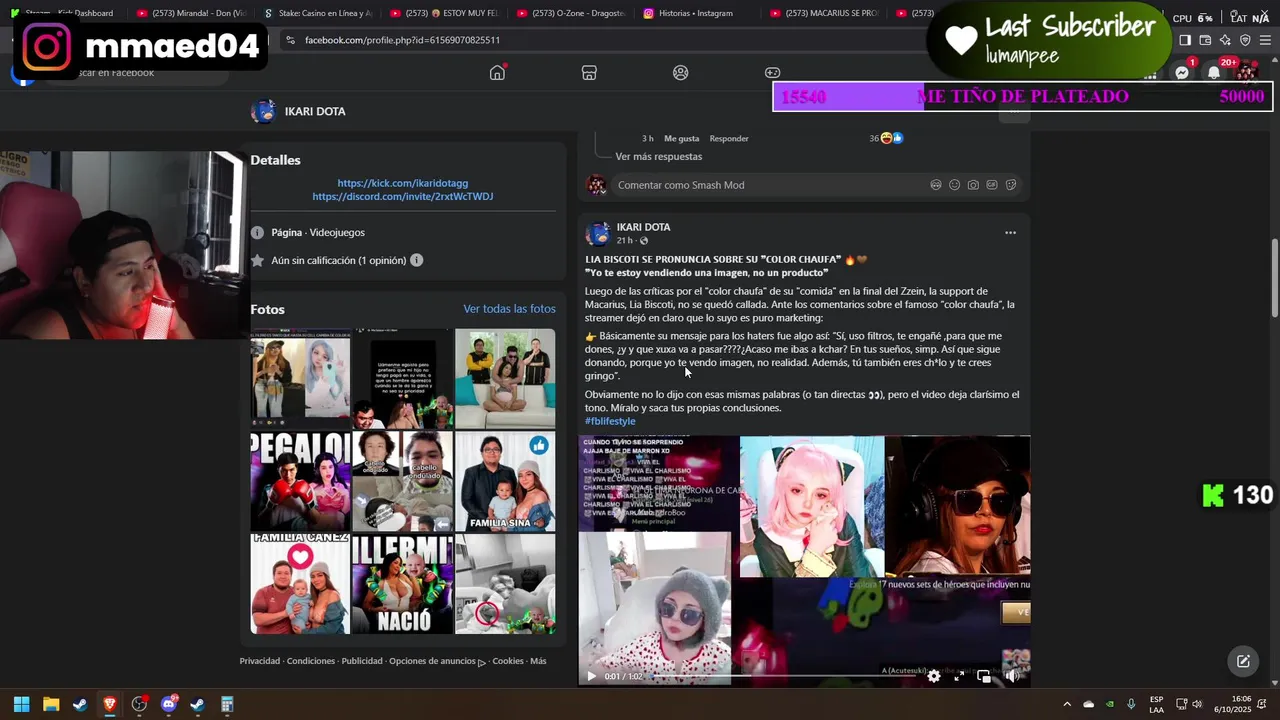This screenshot has height=720, width=1280.
Task: Open the Facebook Groups icon
Action: [681, 73]
